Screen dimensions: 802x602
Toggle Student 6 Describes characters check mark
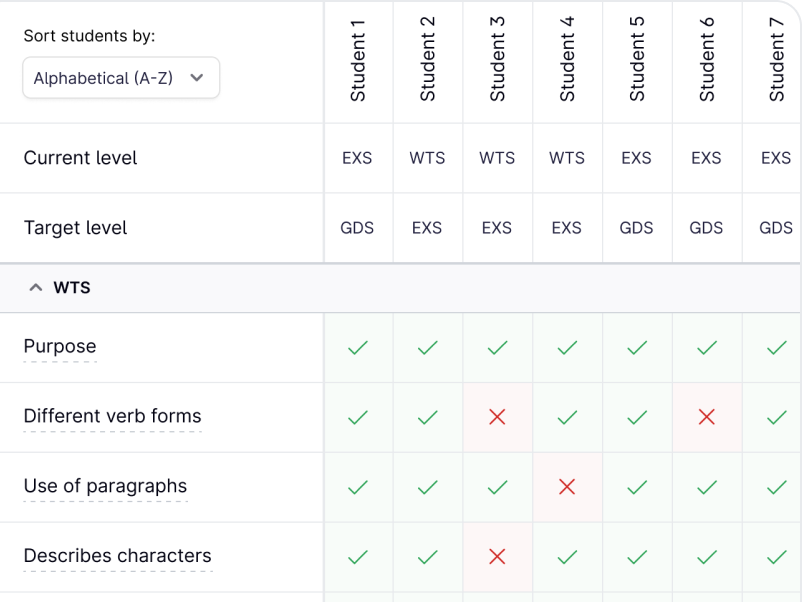coord(707,557)
